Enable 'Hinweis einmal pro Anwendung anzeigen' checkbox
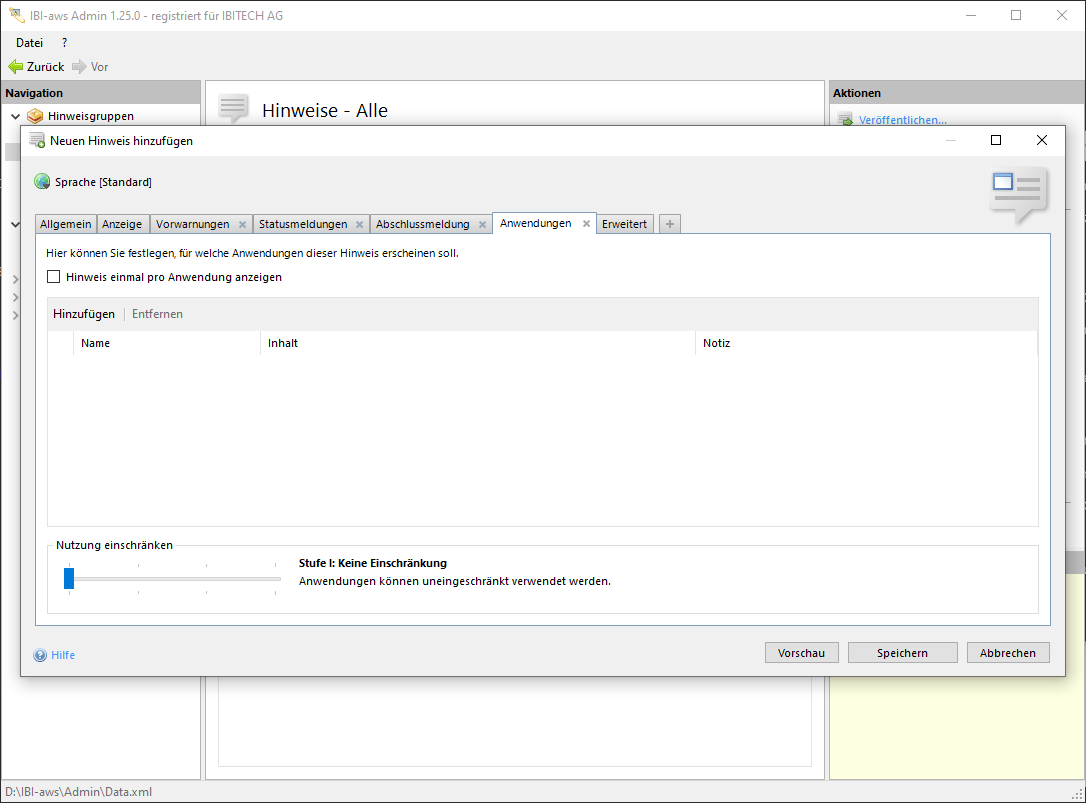Viewport: 1086px width, 803px height. pyautogui.click(x=54, y=277)
